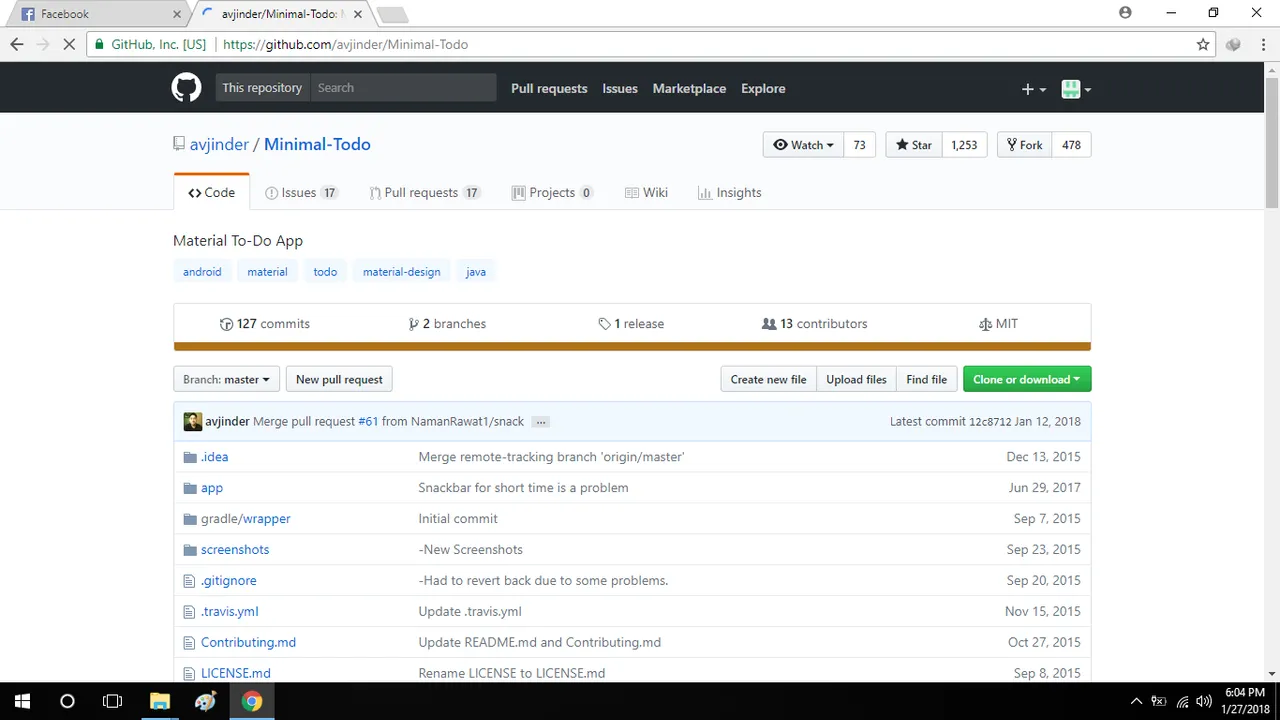Open the Insights tab
This screenshot has height=720, width=1280.
pyautogui.click(x=730, y=193)
